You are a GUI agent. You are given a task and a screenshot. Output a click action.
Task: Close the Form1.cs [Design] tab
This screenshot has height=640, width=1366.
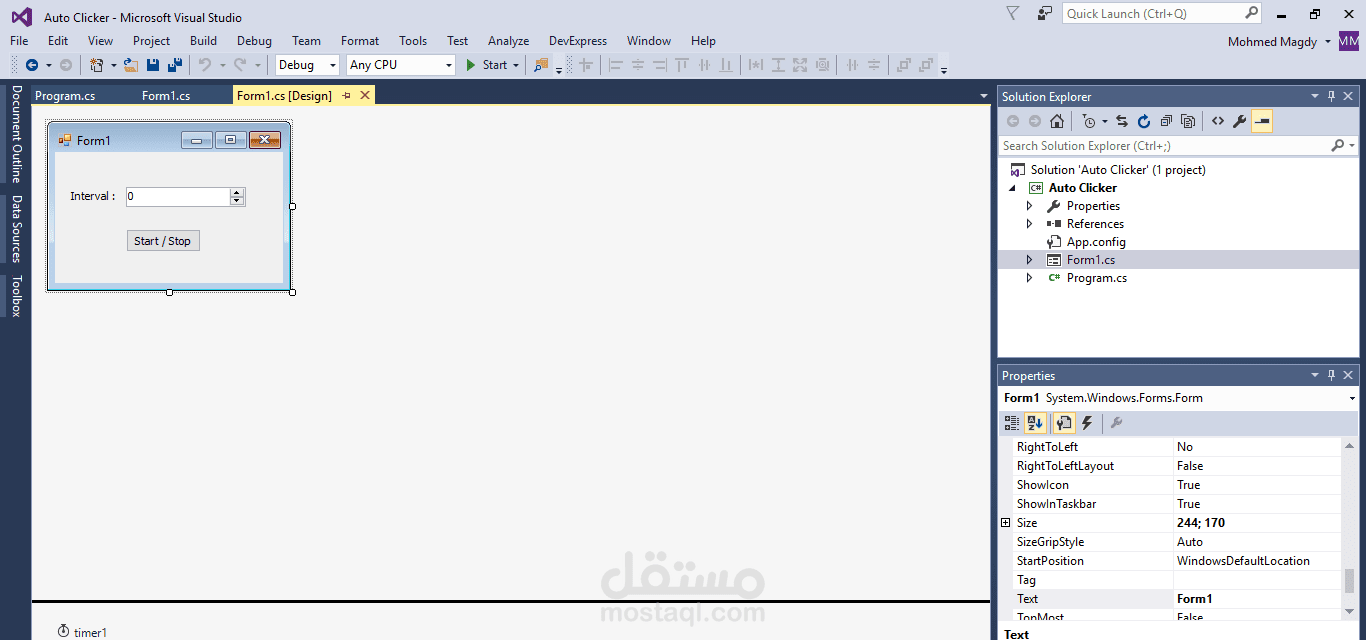coord(365,95)
